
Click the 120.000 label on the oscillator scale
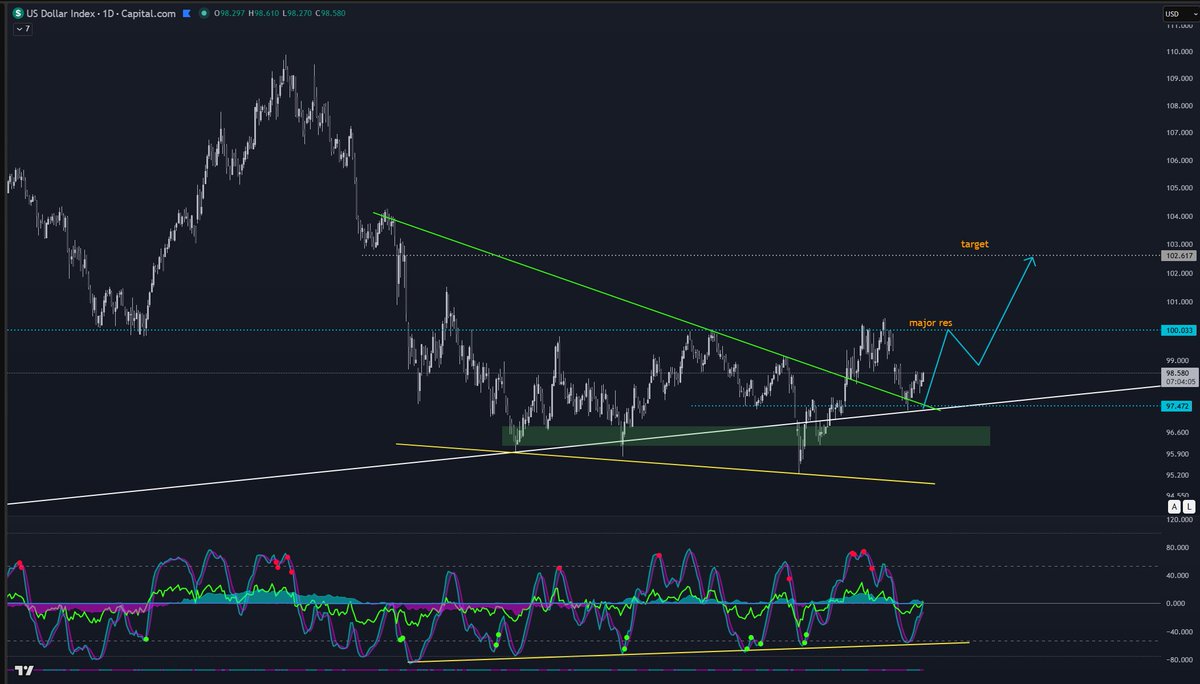click(x=1178, y=520)
